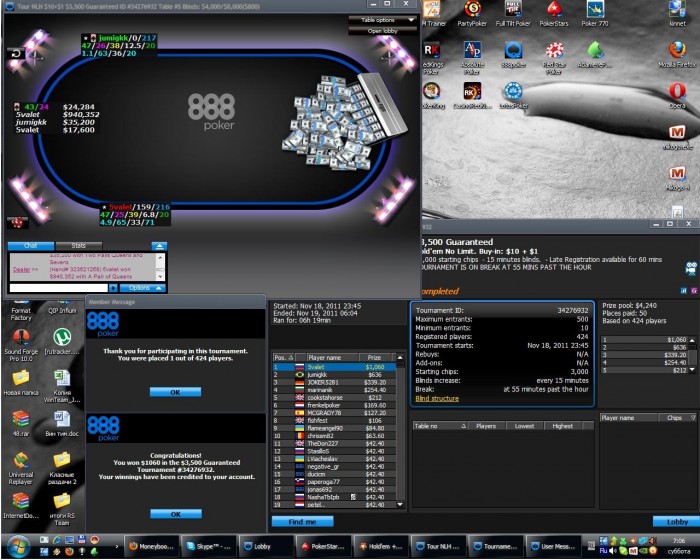This screenshot has height=560, width=700.
Task: Sort the Chips column dropdown arrow
Action: pyautogui.click(x=693, y=418)
